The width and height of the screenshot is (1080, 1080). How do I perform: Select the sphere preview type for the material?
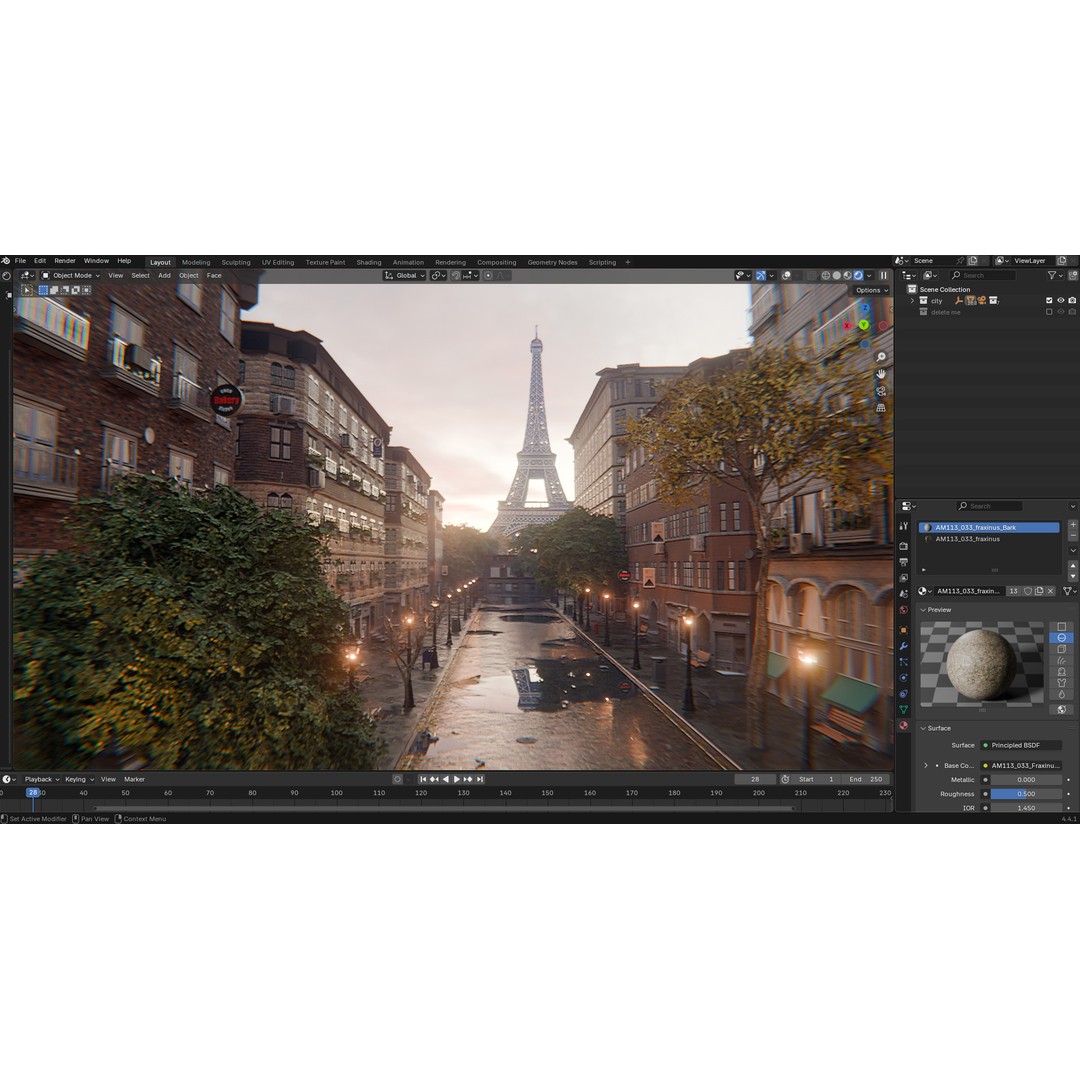click(x=1061, y=637)
